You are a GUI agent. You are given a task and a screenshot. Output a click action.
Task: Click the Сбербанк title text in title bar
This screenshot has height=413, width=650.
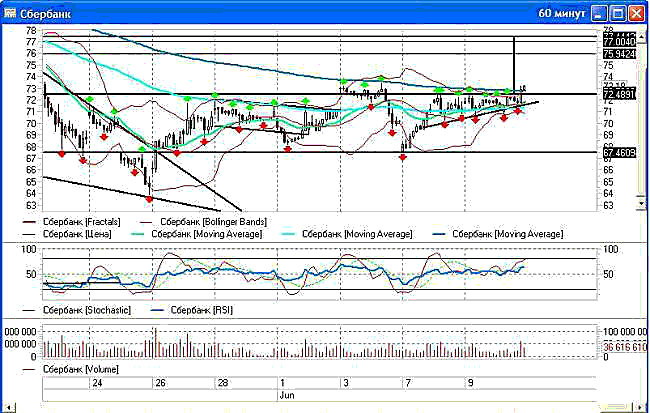pos(46,14)
